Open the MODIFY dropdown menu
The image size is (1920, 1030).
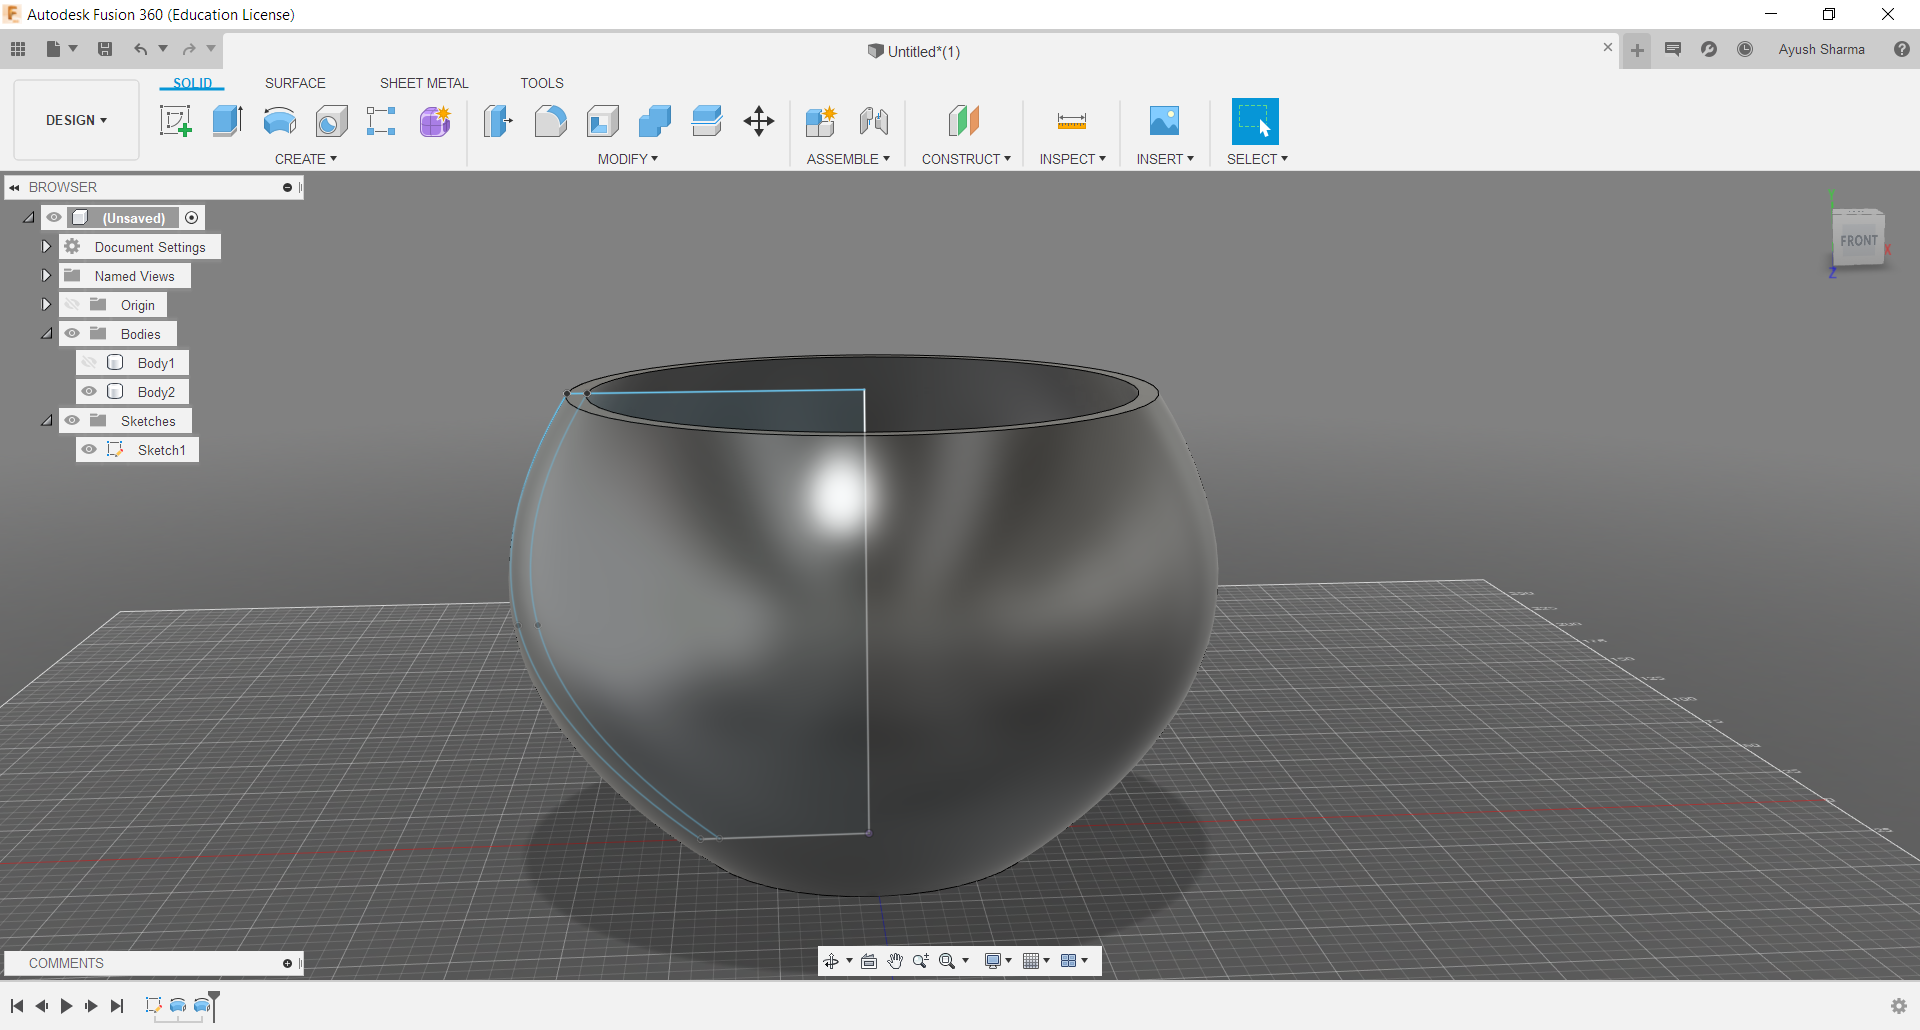point(628,159)
